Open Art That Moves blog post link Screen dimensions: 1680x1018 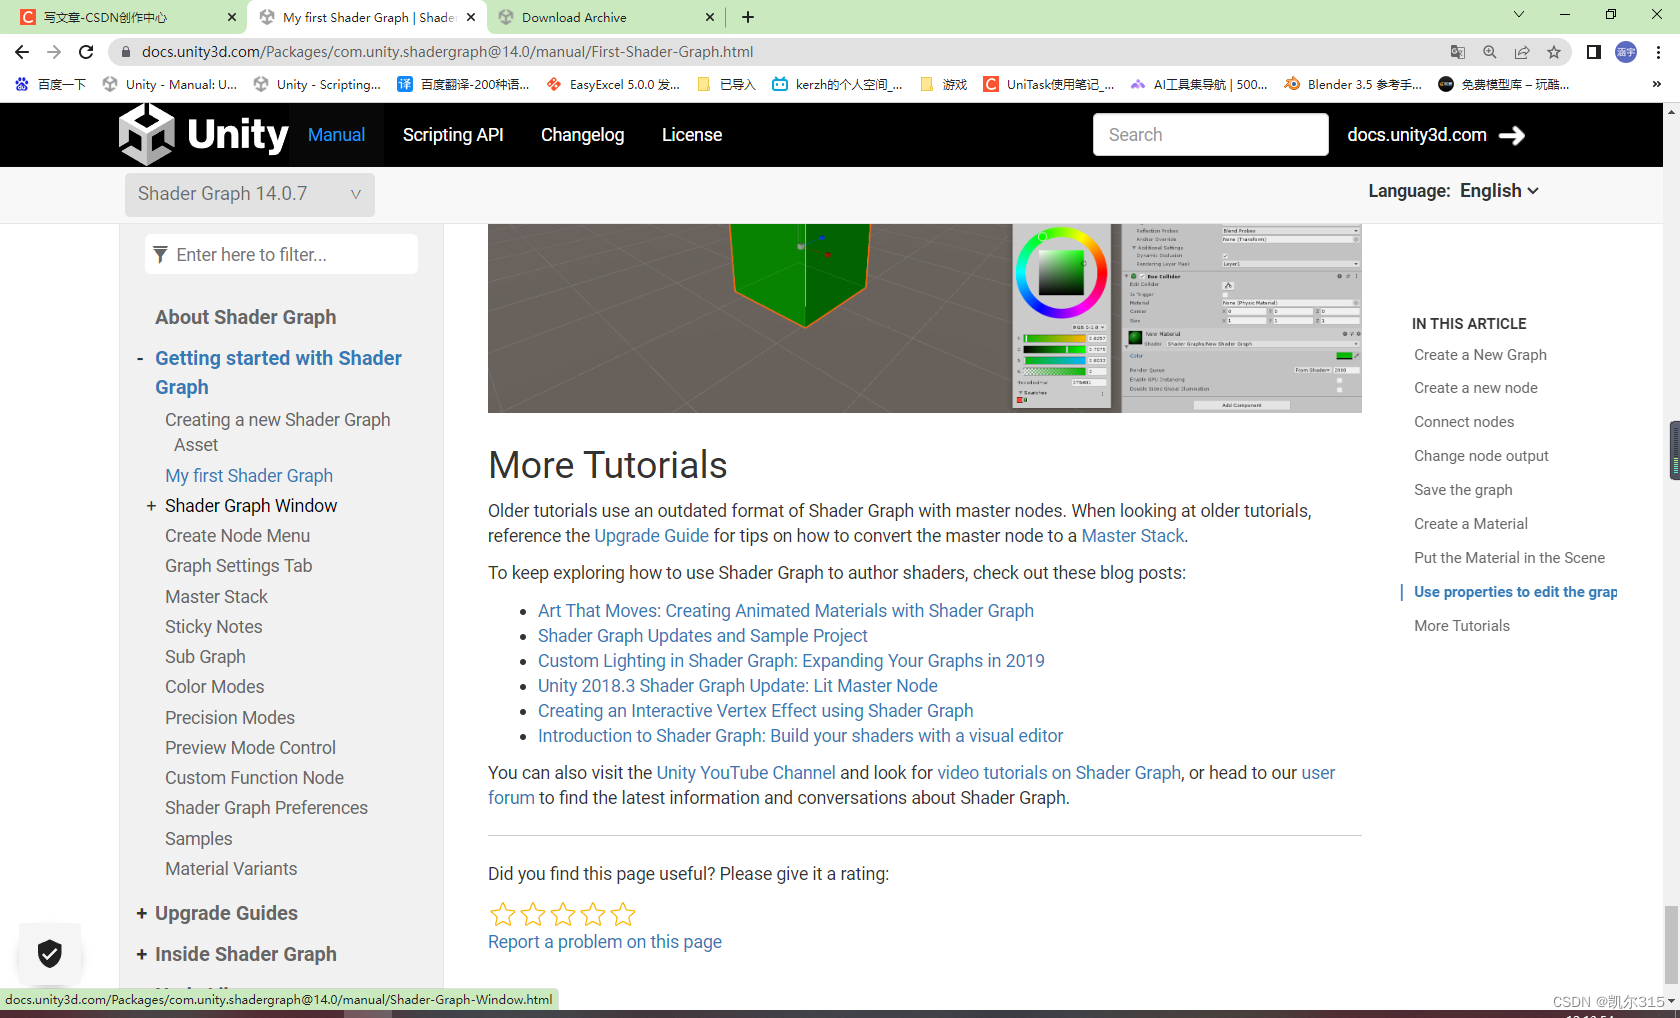[x=786, y=611]
